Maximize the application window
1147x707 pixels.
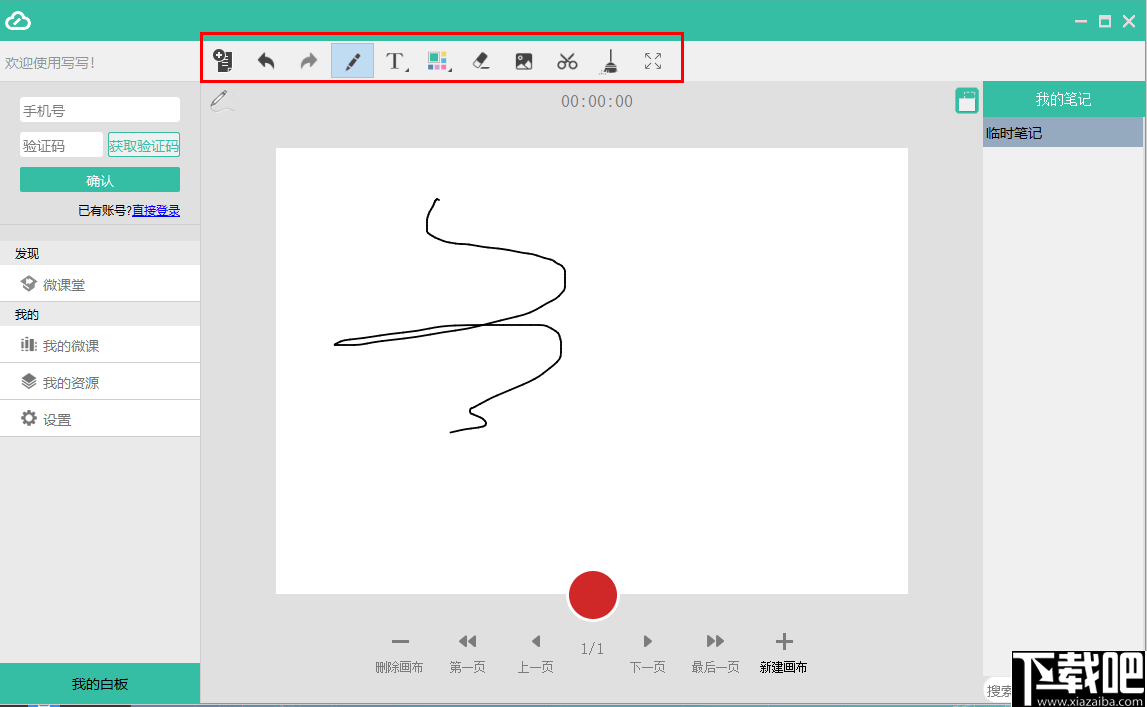[x=1105, y=21]
